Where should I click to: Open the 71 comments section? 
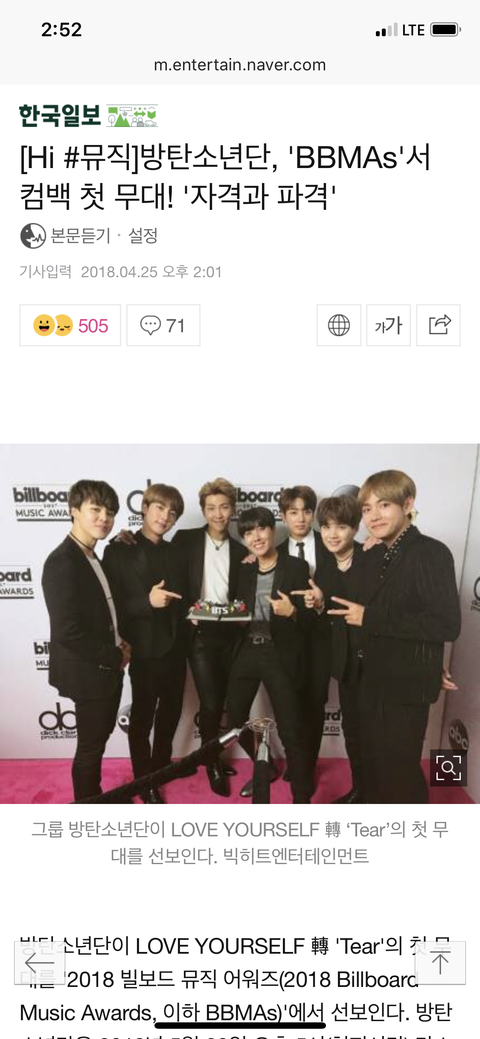pyautogui.click(x=163, y=325)
